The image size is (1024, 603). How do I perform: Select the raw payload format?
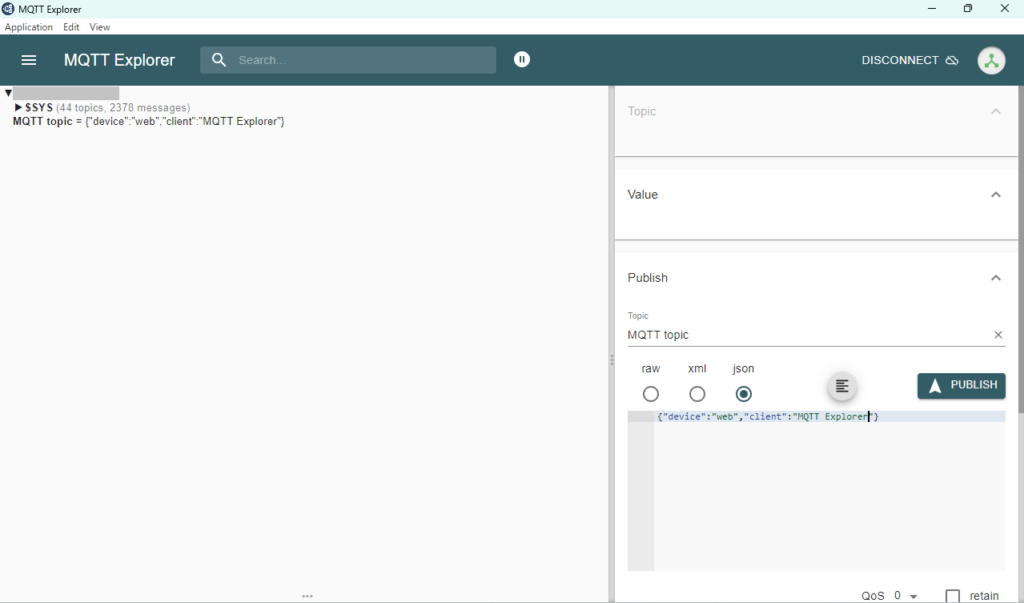(x=651, y=394)
